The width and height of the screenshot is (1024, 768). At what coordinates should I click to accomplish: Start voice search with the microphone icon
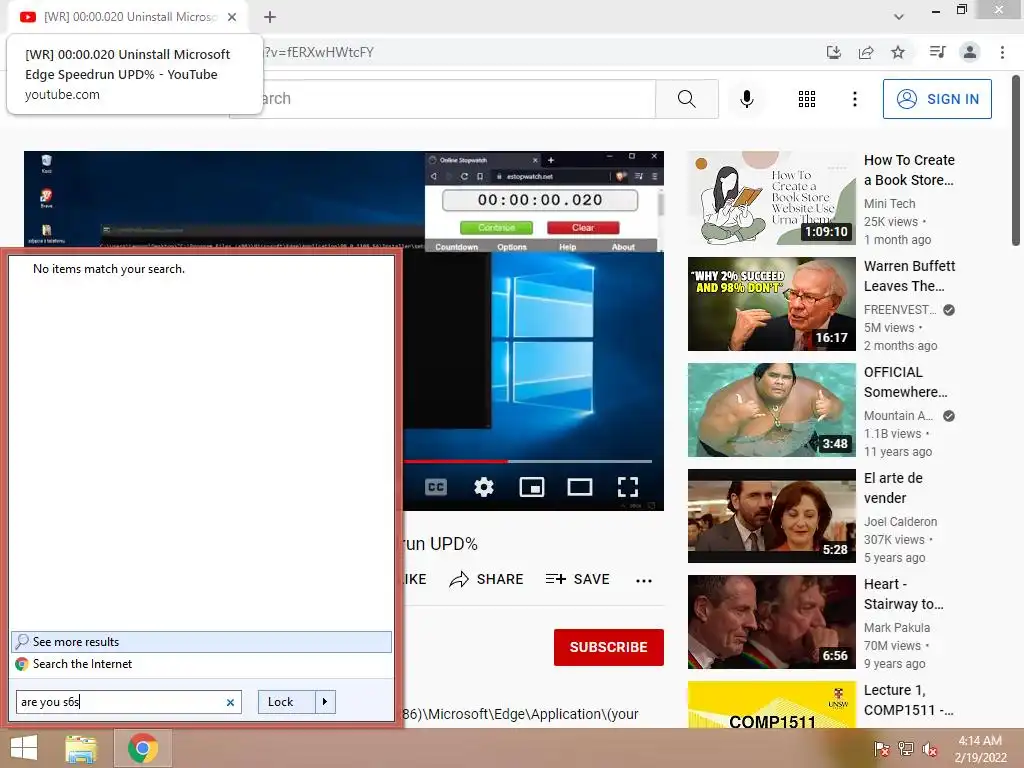tap(746, 99)
